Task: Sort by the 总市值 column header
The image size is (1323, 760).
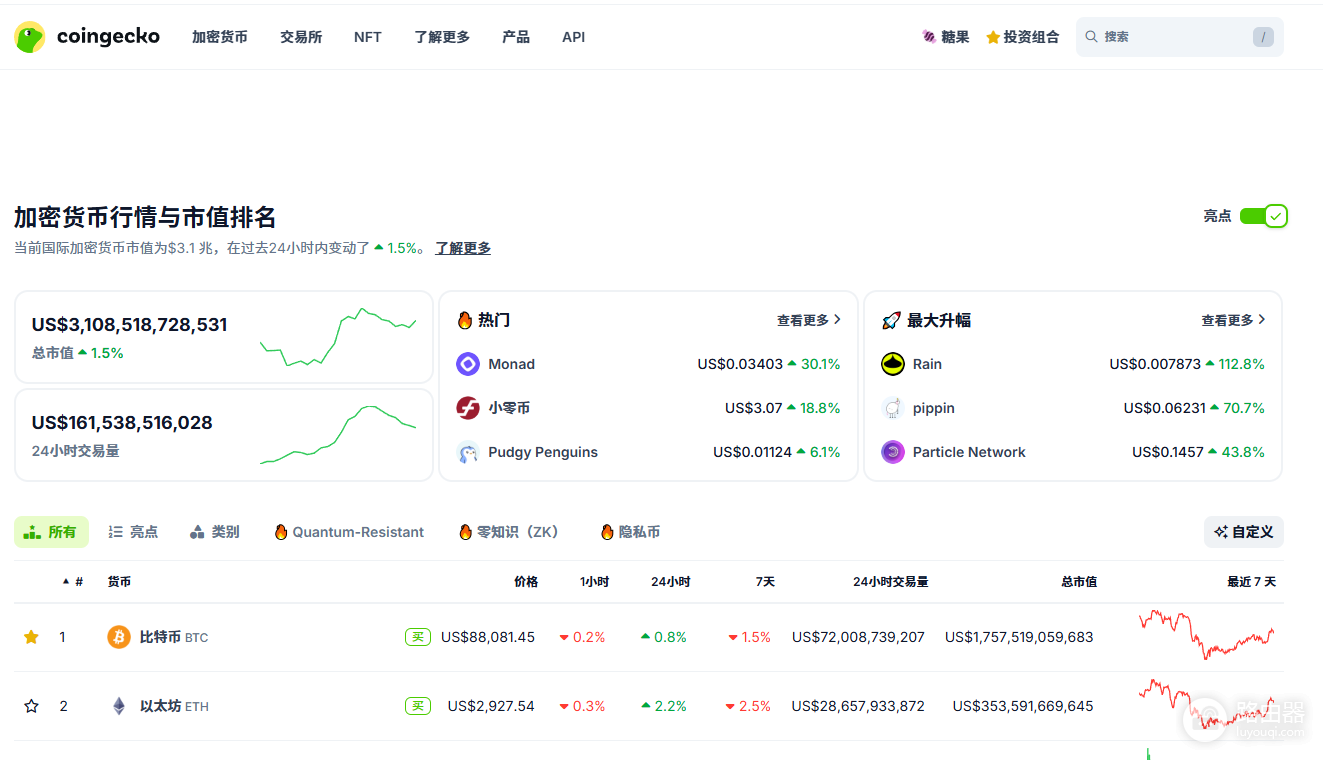Action: click(1079, 581)
